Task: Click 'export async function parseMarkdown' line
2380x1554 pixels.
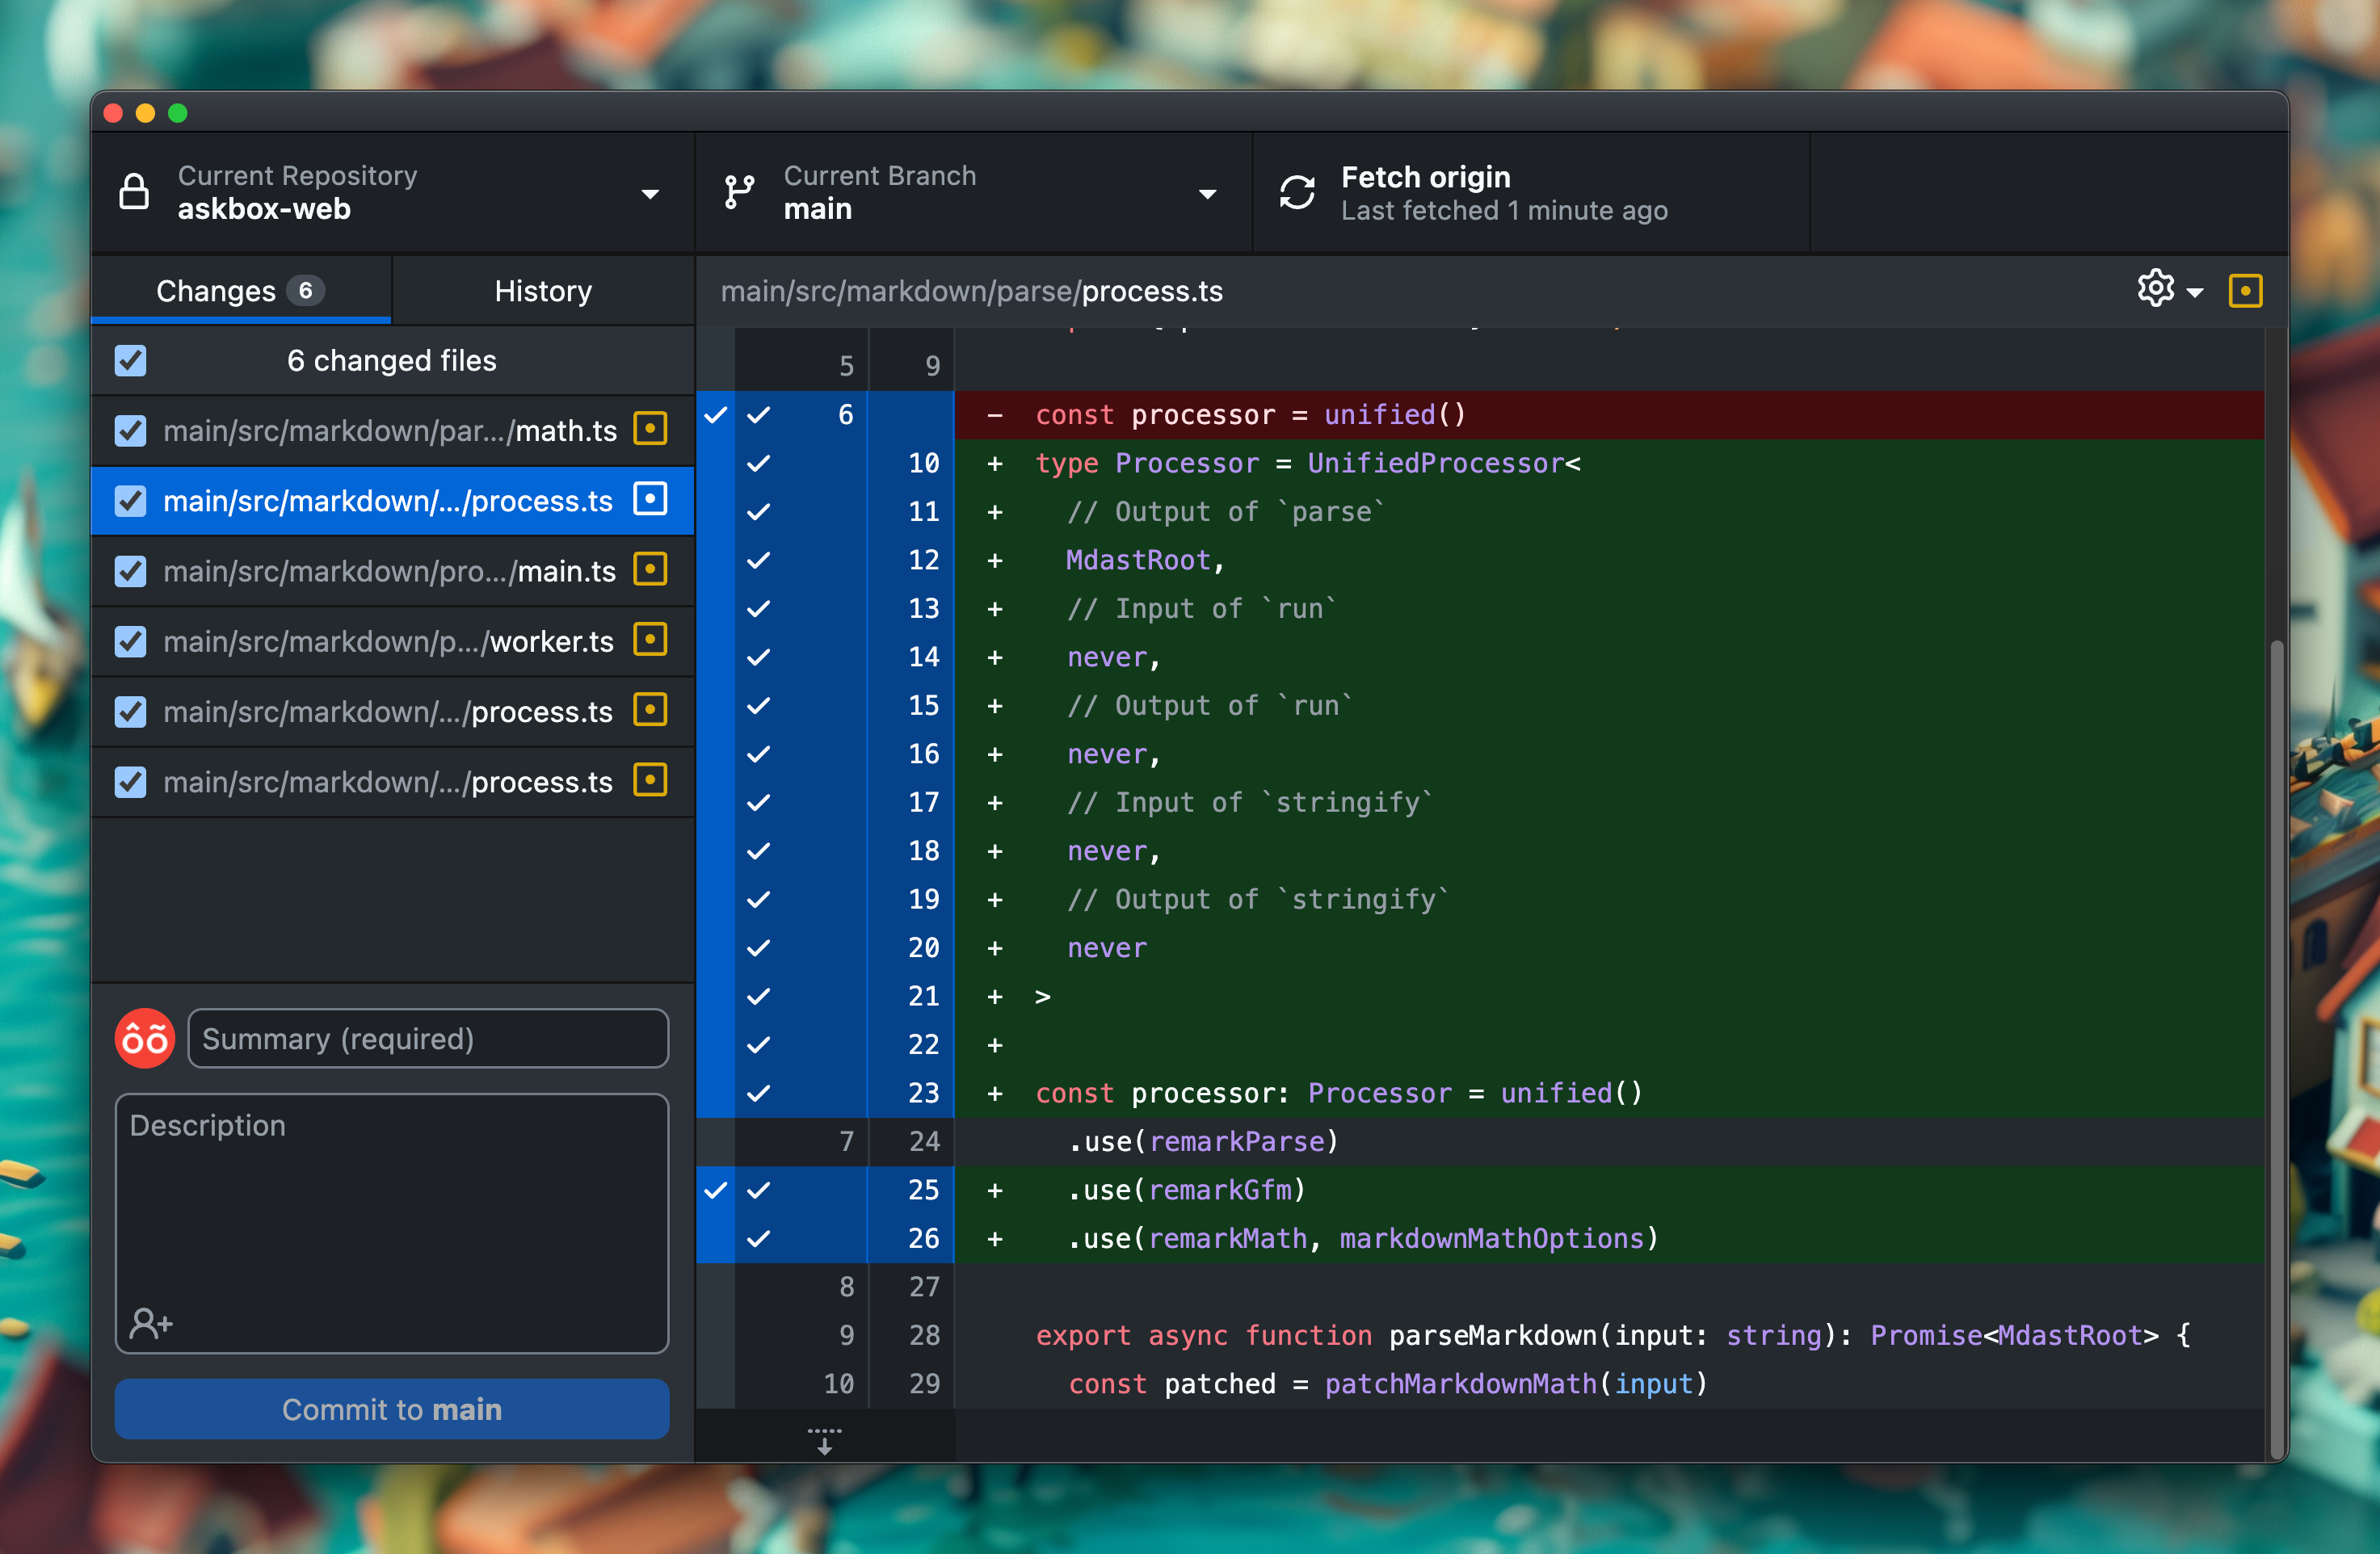Action: point(1608,1335)
